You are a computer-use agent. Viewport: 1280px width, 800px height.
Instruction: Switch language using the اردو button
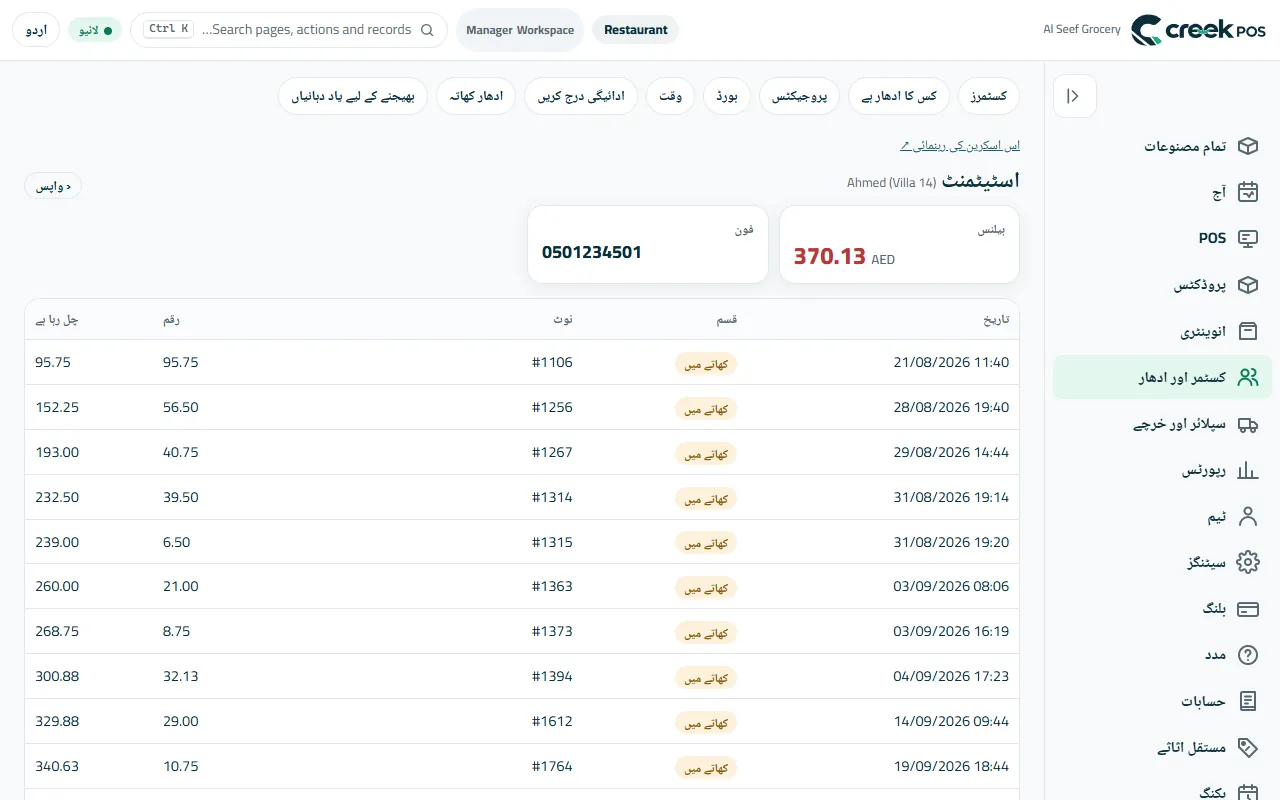(x=36, y=30)
